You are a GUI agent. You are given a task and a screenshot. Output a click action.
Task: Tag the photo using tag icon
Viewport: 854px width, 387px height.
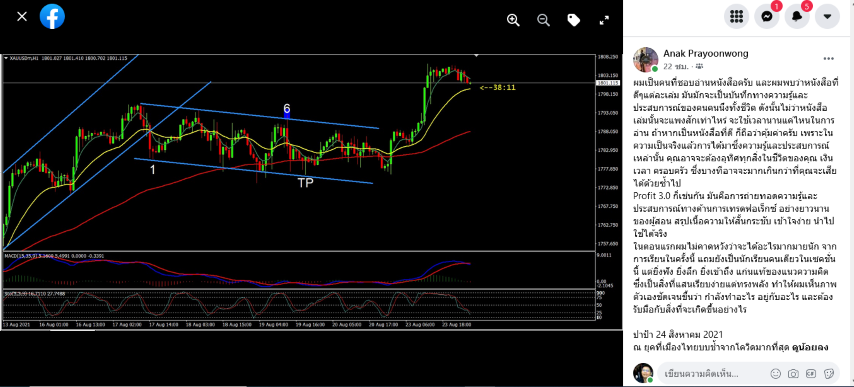[x=574, y=21]
